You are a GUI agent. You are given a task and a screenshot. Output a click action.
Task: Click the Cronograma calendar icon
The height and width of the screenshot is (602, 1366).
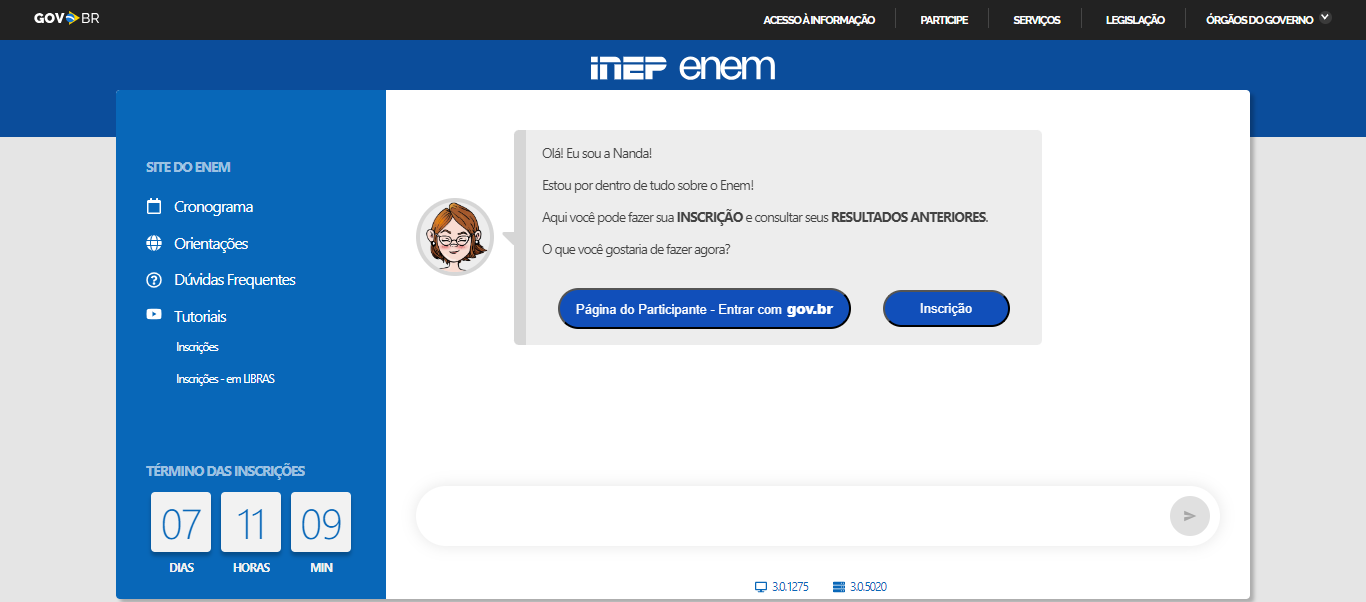tap(154, 207)
